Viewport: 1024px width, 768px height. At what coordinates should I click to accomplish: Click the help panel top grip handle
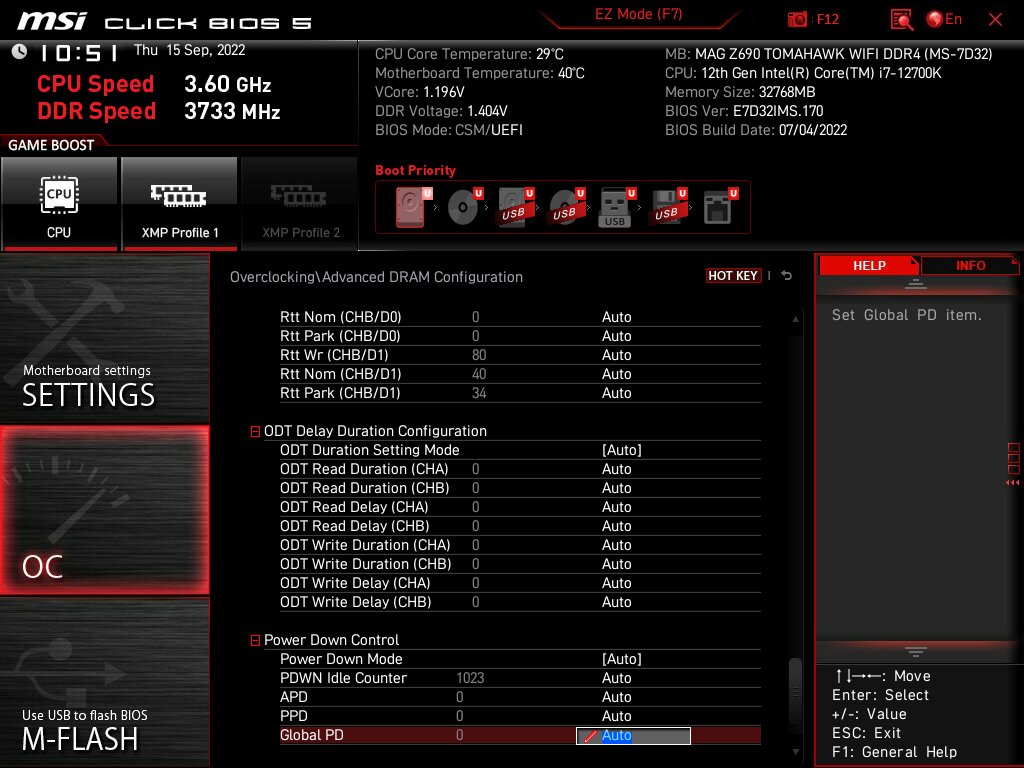[x=916, y=284]
